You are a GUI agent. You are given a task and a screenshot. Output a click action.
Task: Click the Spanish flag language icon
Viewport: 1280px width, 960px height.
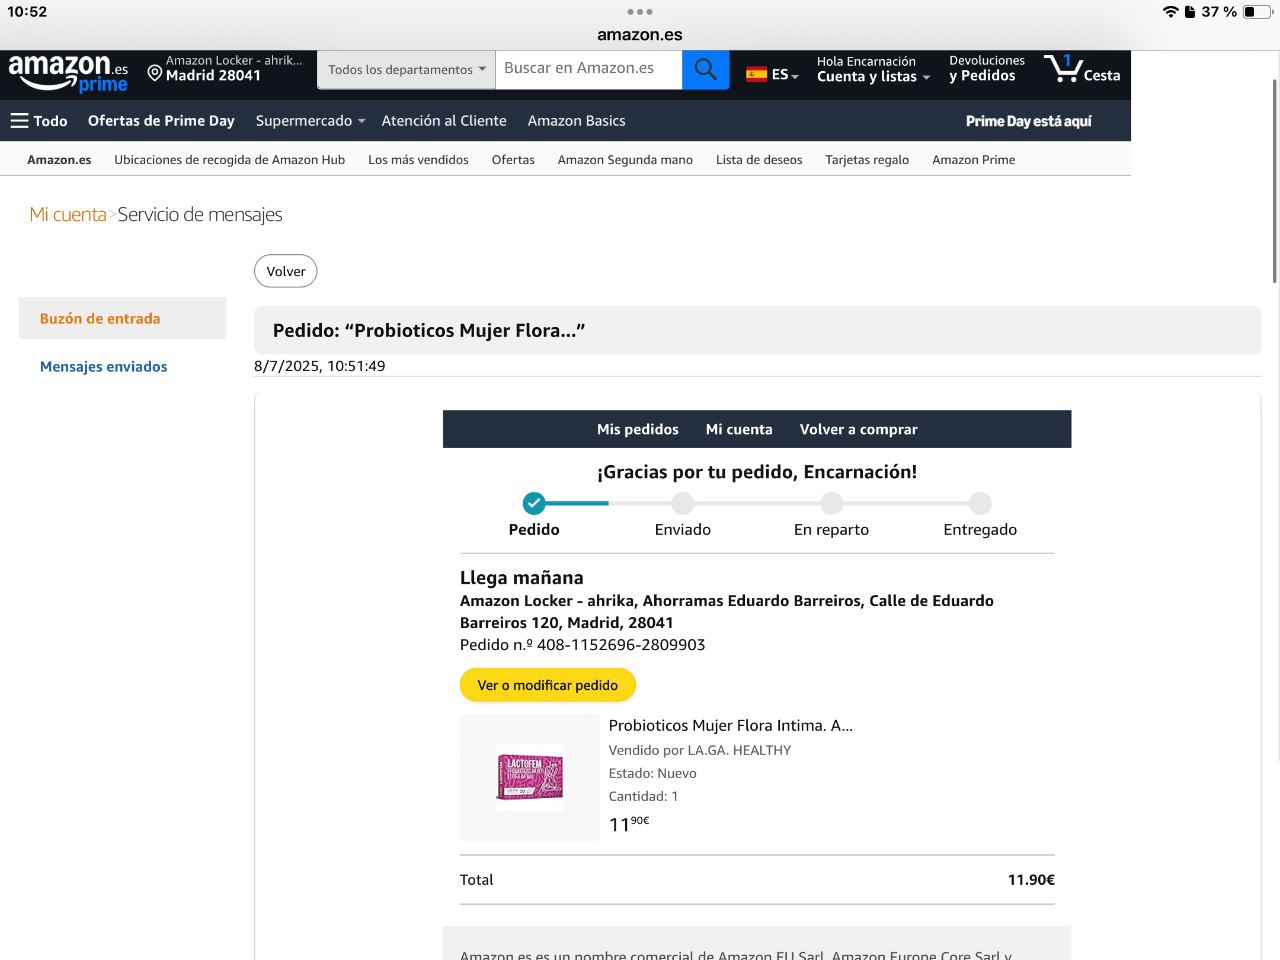pos(757,75)
